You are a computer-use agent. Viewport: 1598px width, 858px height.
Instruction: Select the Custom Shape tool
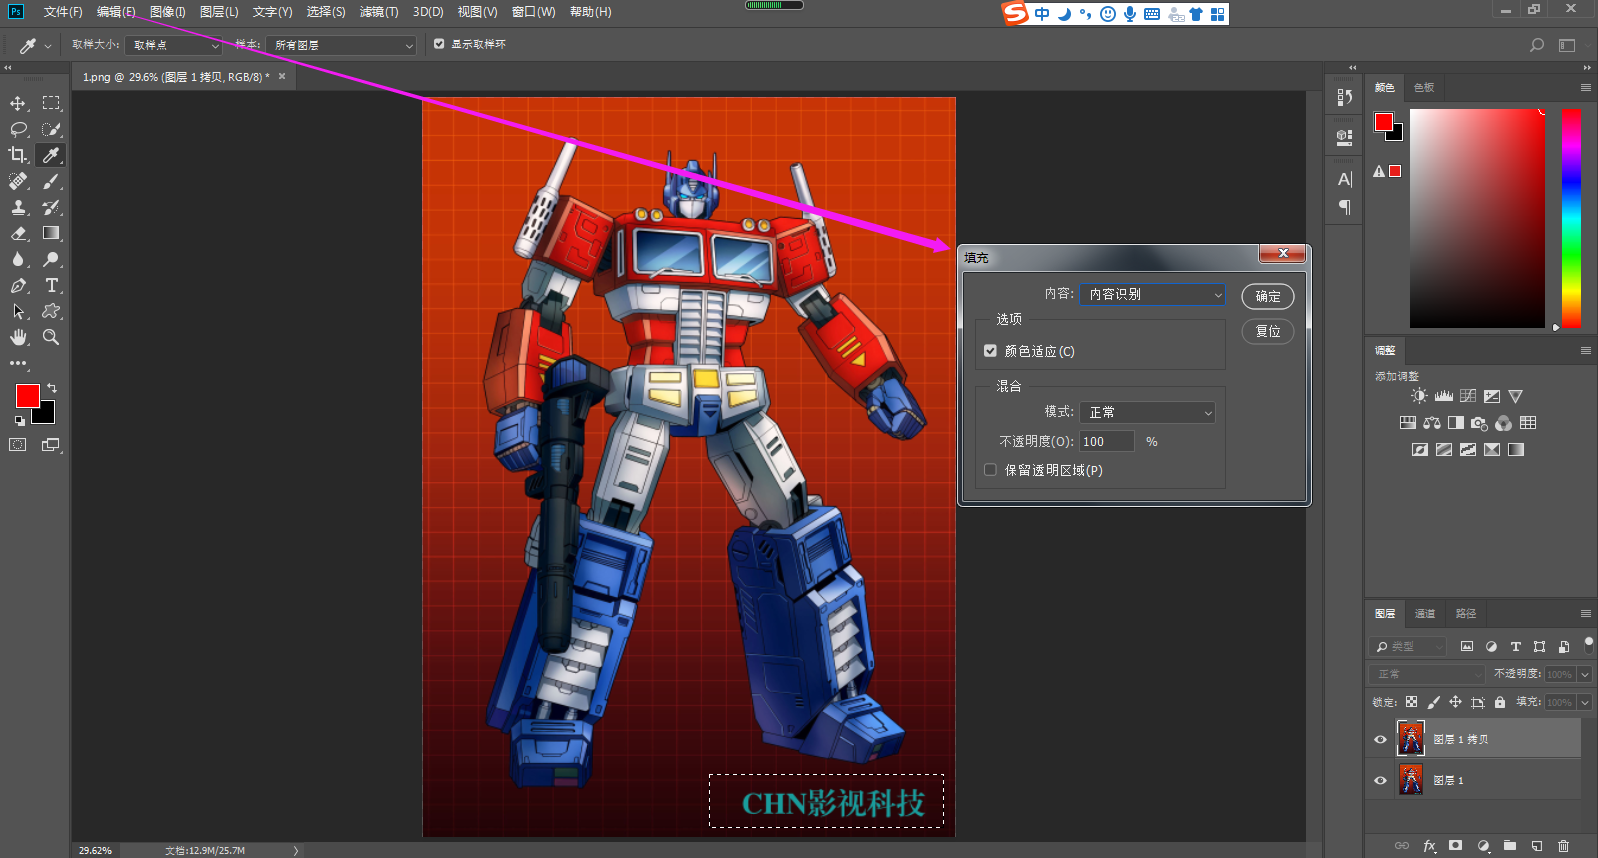[x=51, y=311]
